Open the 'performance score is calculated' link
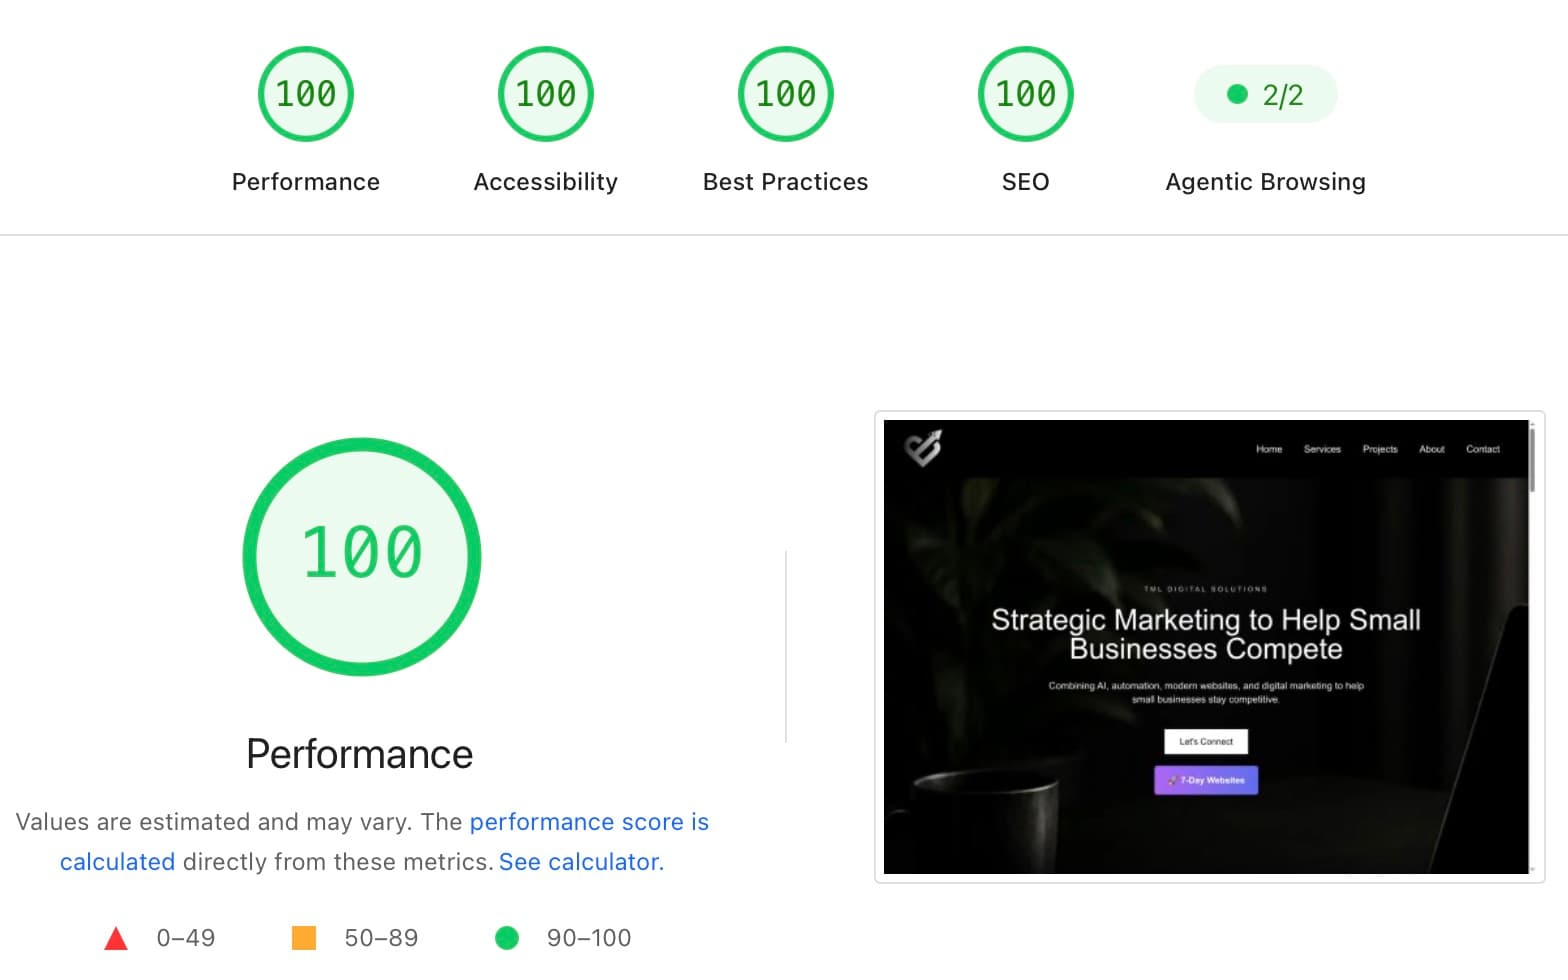This screenshot has height=980, width=1568. point(589,822)
